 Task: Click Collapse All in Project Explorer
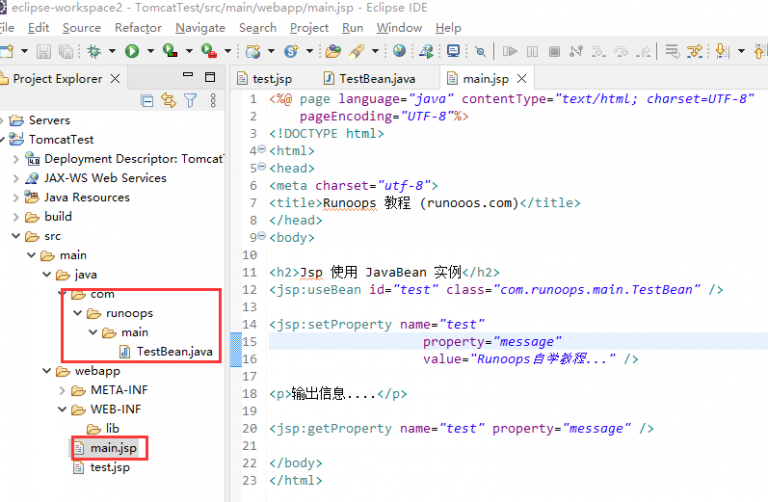(x=148, y=100)
